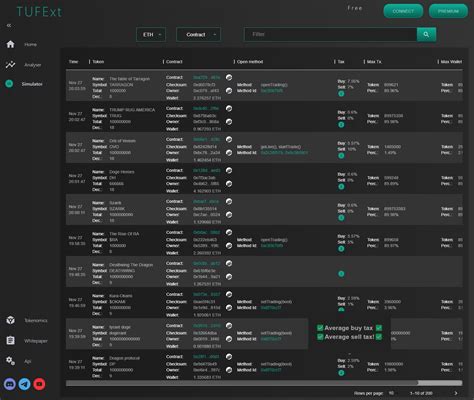
Task: Click green tax info circle in TARRAGON row
Action: tap(341, 94)
